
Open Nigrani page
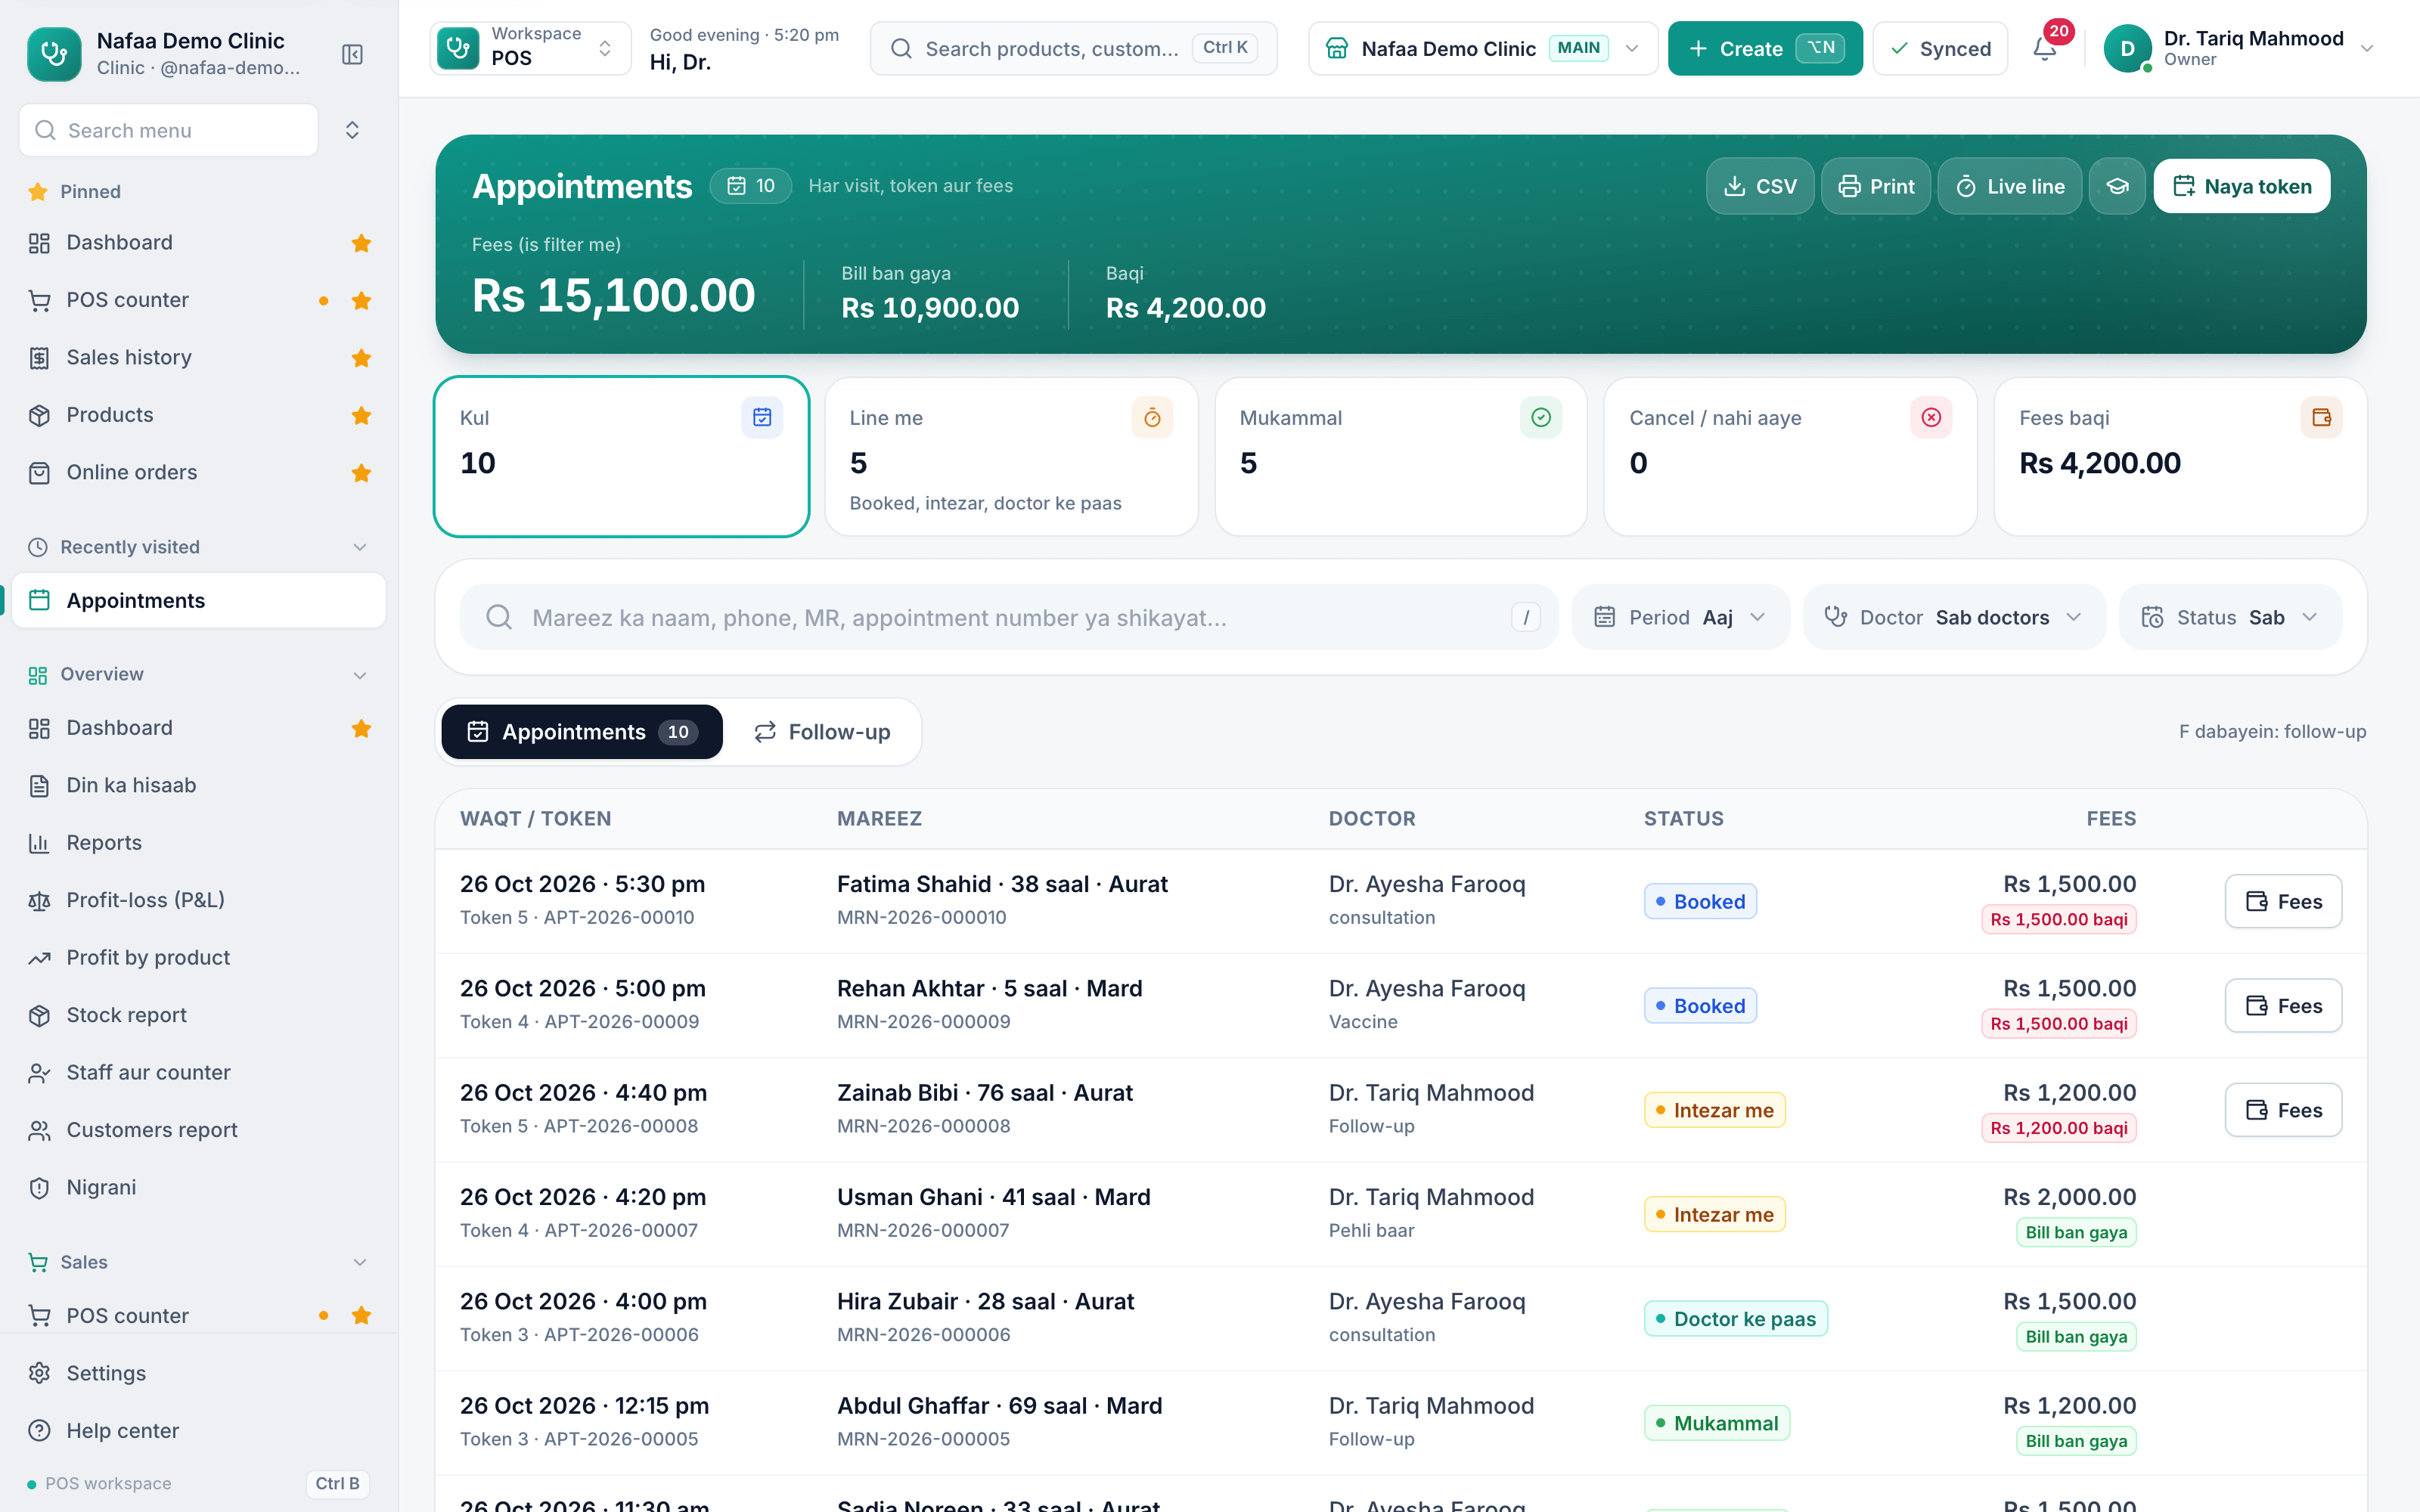pos(199,1187)
